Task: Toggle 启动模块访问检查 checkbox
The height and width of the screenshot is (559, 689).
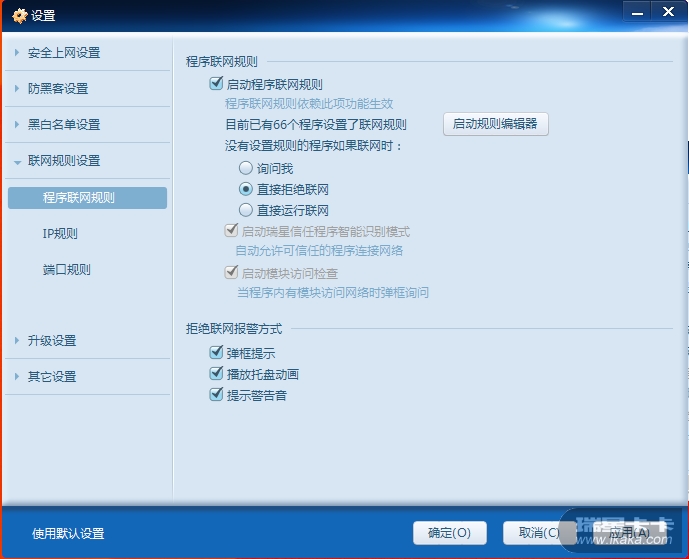Action: (231, 272)
